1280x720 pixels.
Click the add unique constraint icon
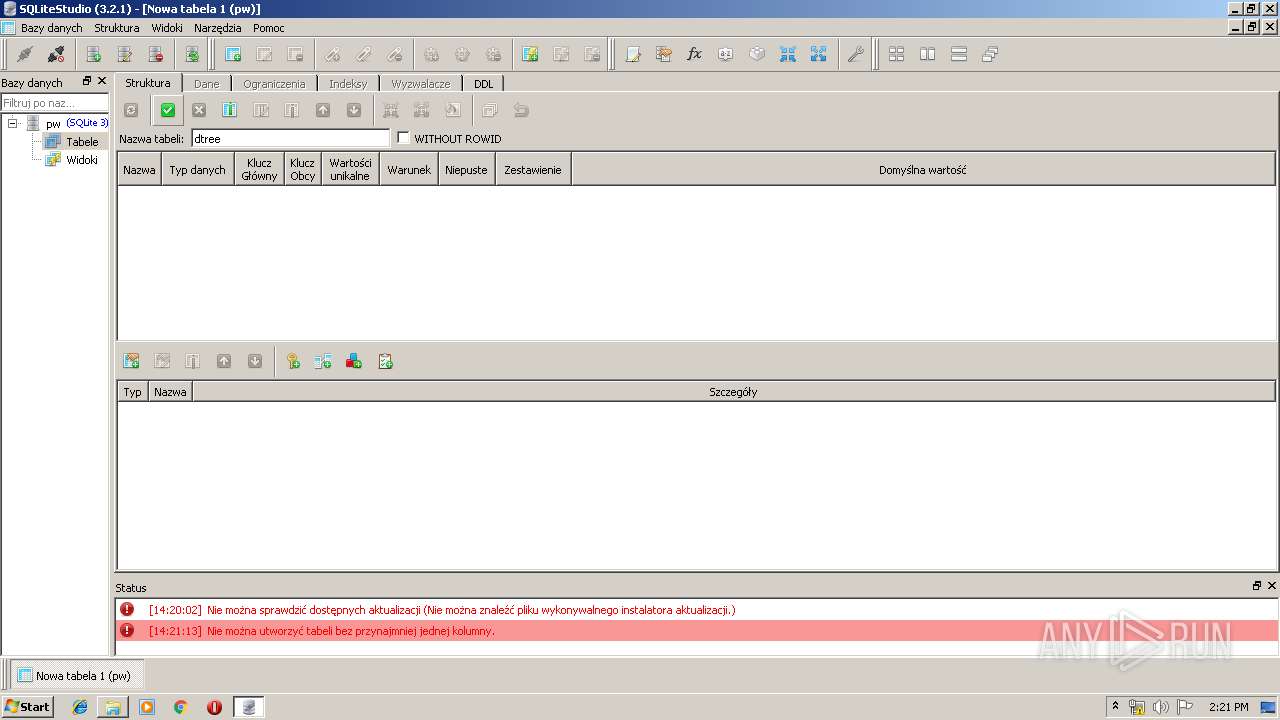(x=354, y=361)
